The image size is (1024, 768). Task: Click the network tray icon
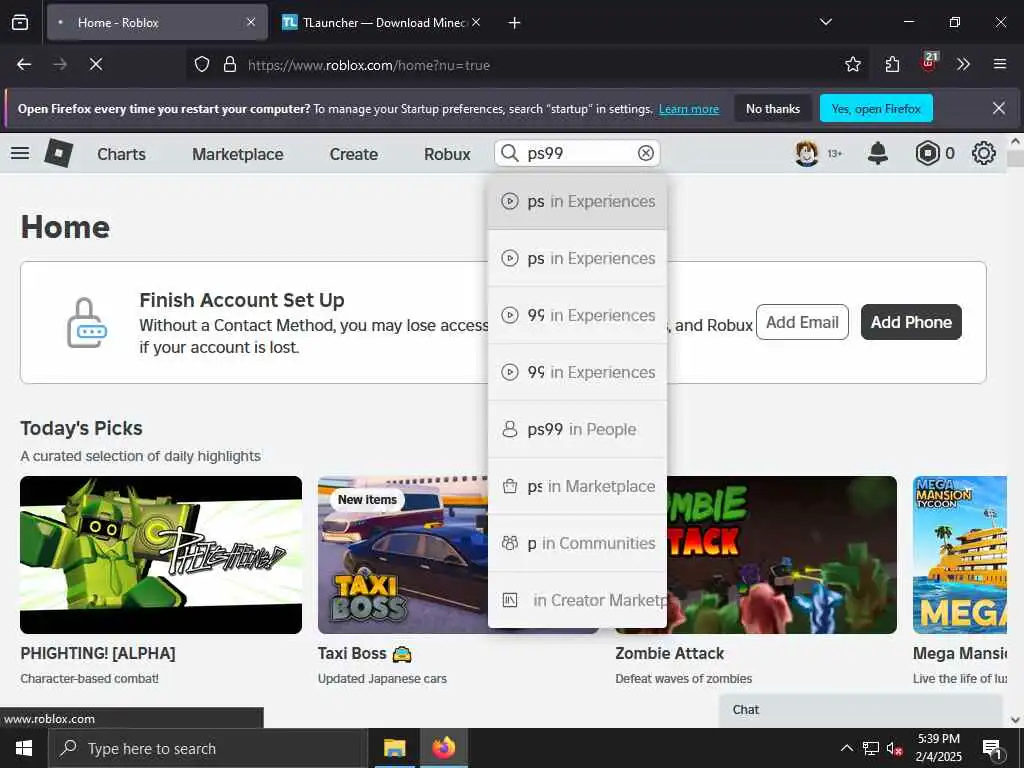pyautogui.click(x=871, y=748)
